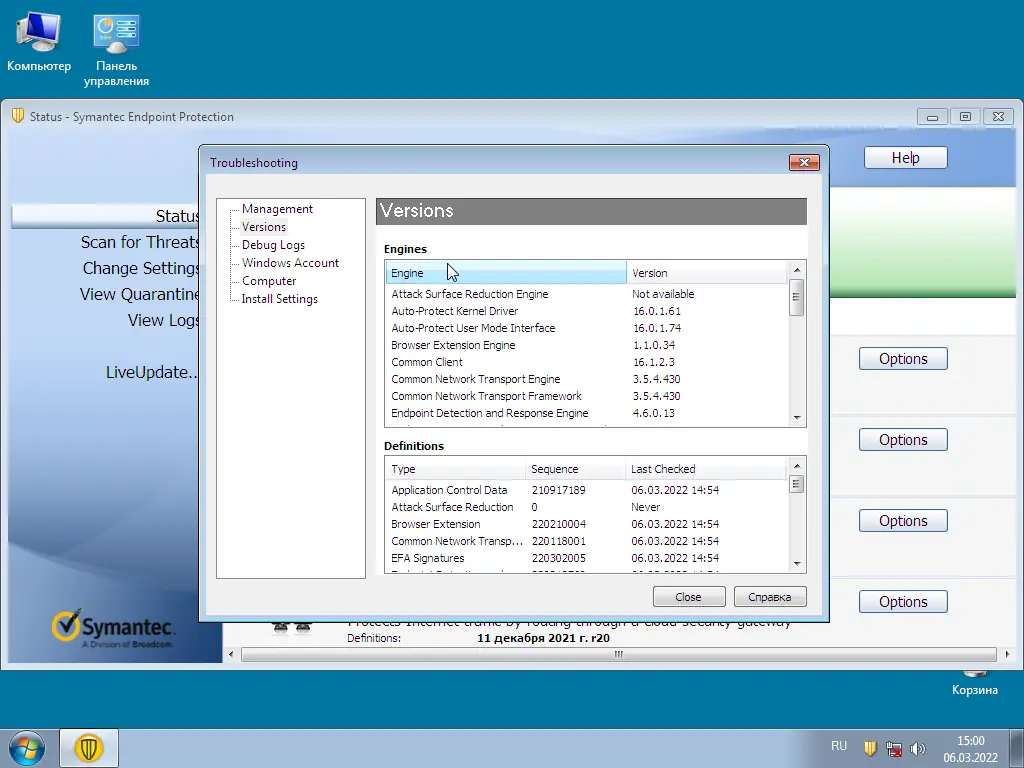Open Компьютер from the desktop
Image resolution: width=1024 pixels, height=768 pixels.
click(x=38, y=32)
